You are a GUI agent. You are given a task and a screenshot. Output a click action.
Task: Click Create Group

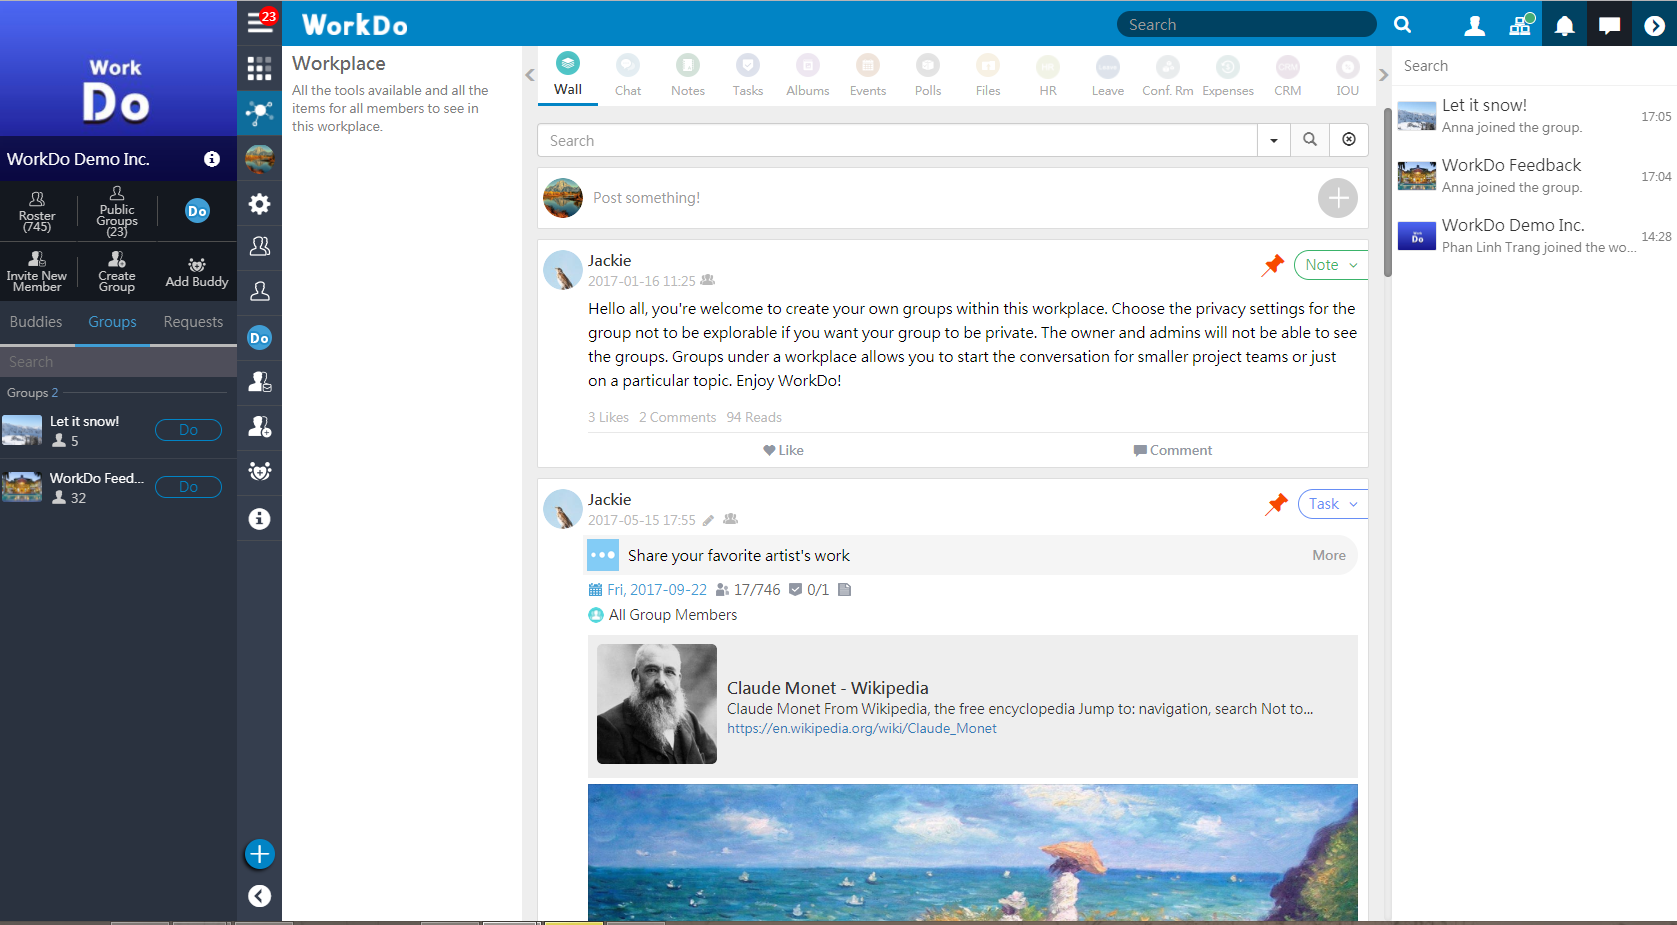tap(117, 272)
